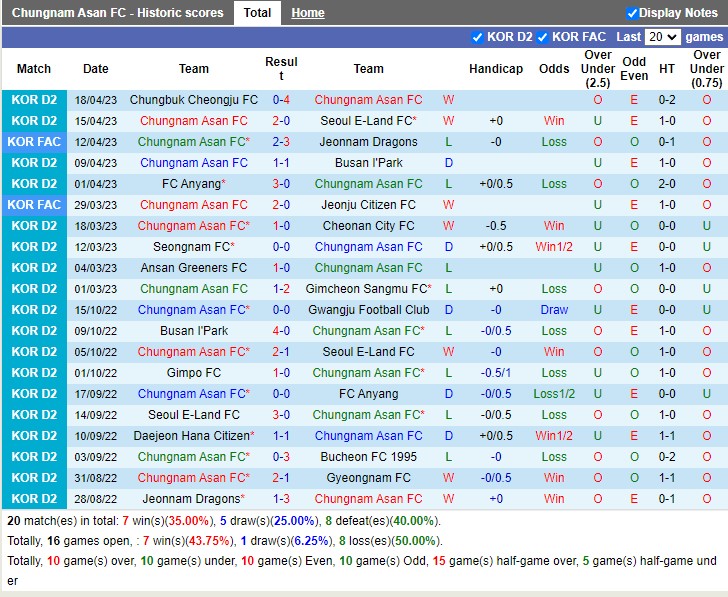Open Gimpo FC team link
This screenshot has width=728, height=597.
pyautogui.click(x=194, y=373)
